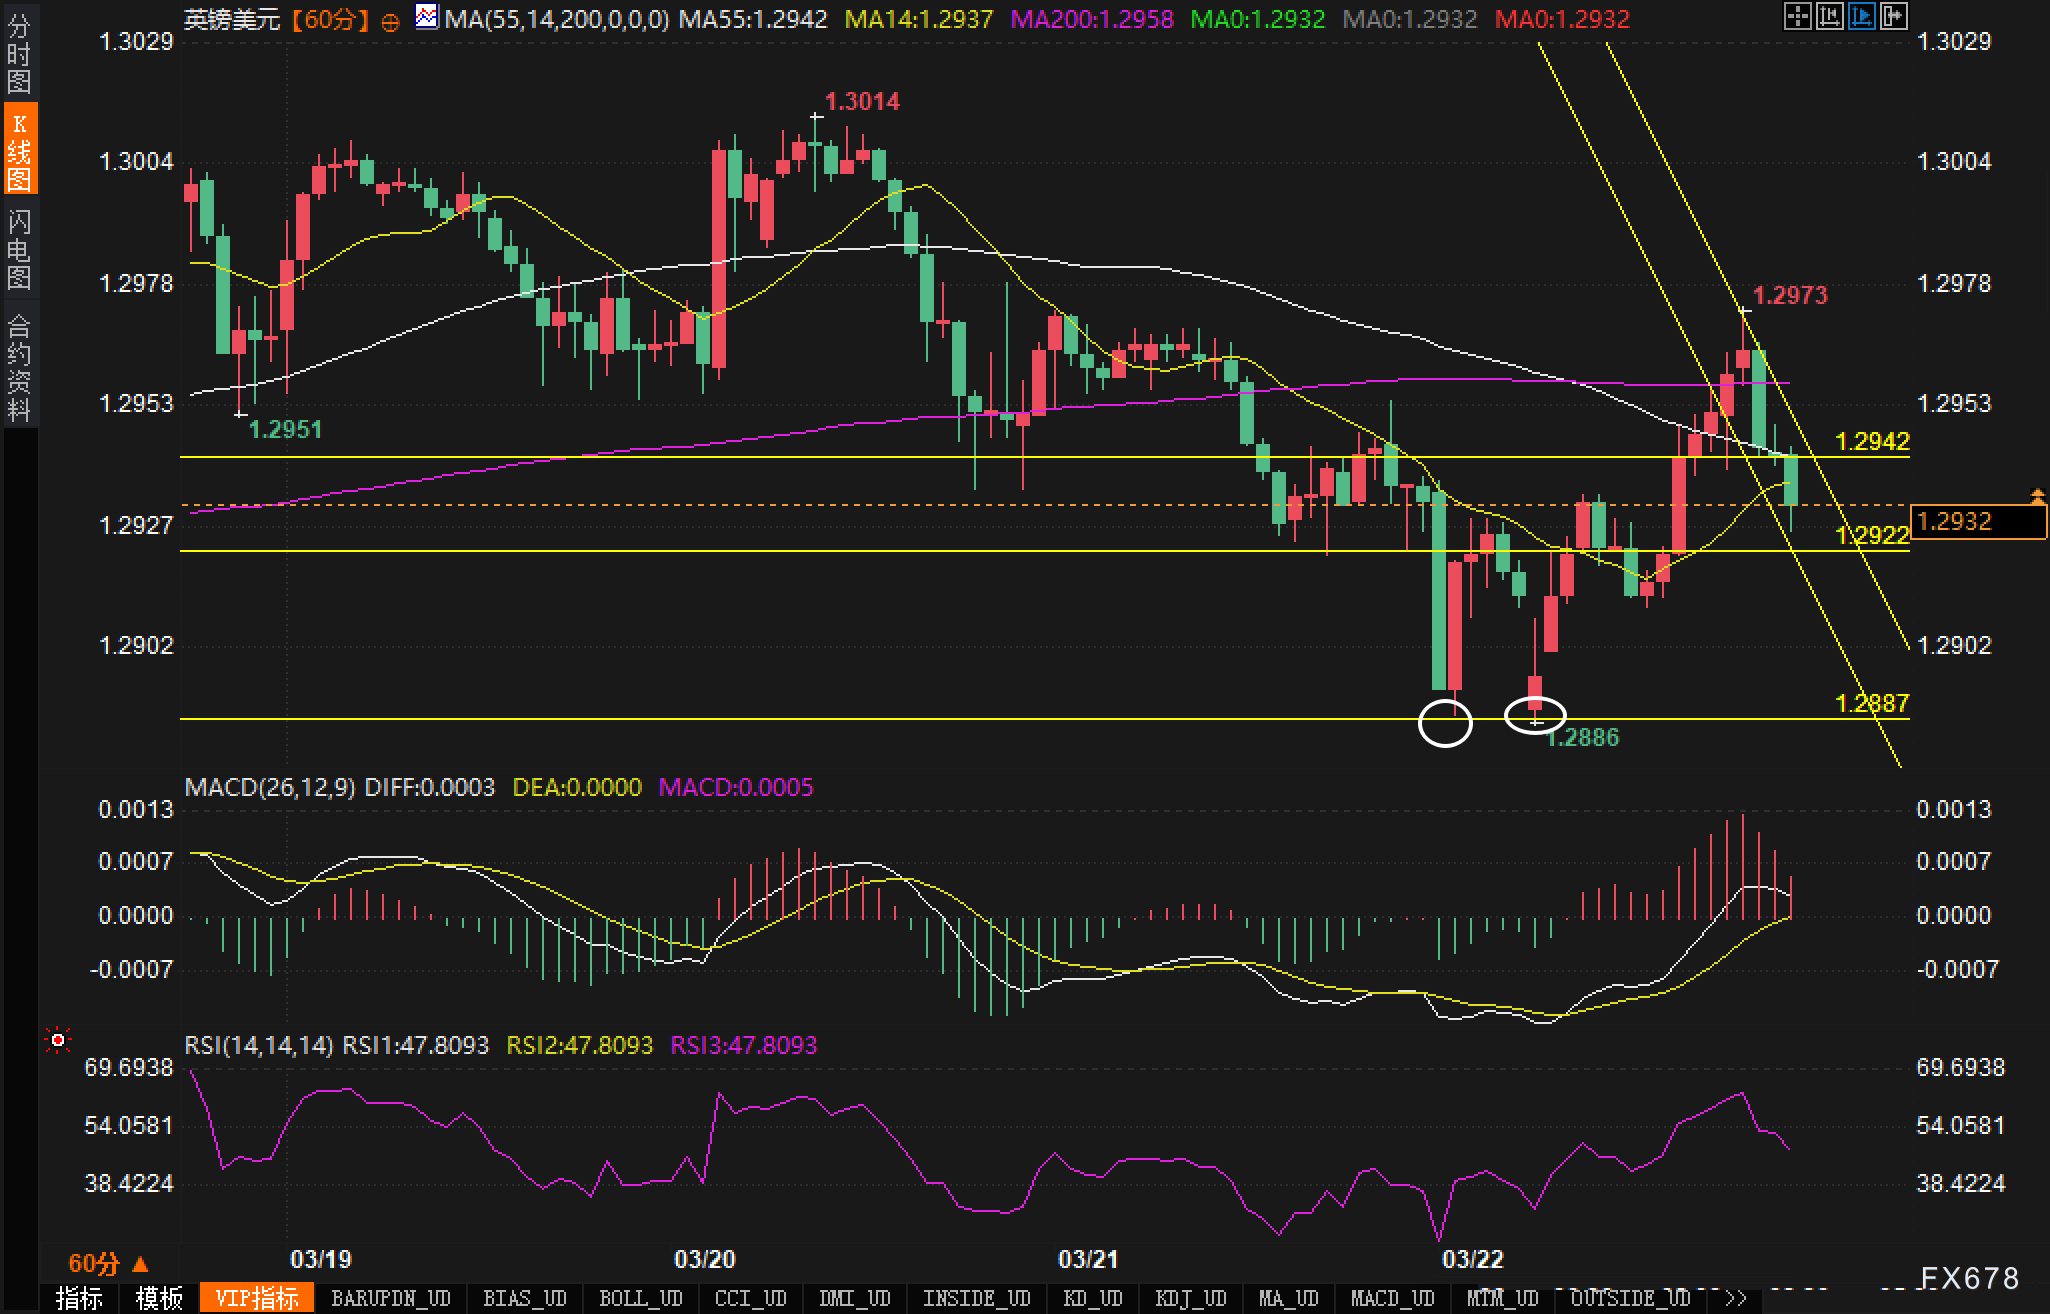Apply the BOLL_UD indicator

click(x=640, y=1298)
